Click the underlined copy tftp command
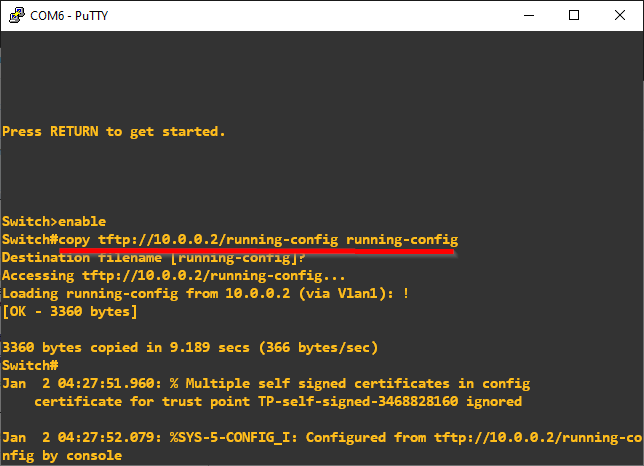This screenshot has height=466, width=644. point(258,240)
